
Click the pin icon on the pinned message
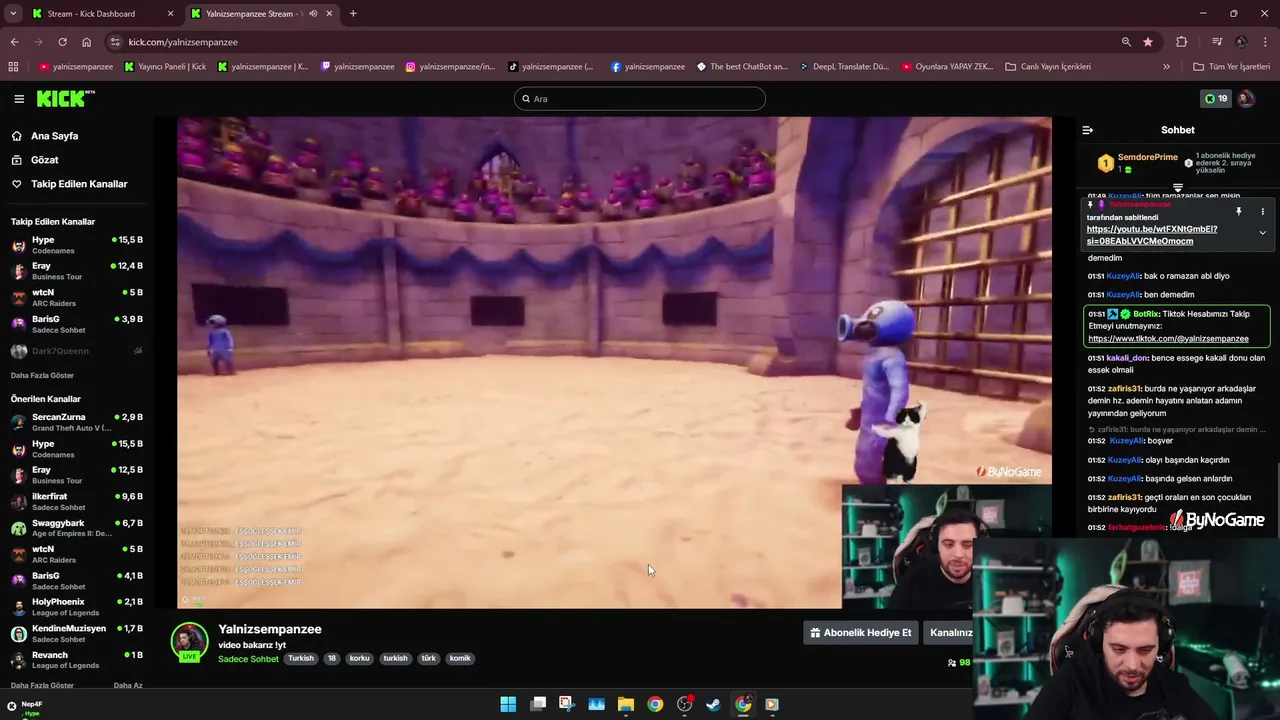point(1238,212)
